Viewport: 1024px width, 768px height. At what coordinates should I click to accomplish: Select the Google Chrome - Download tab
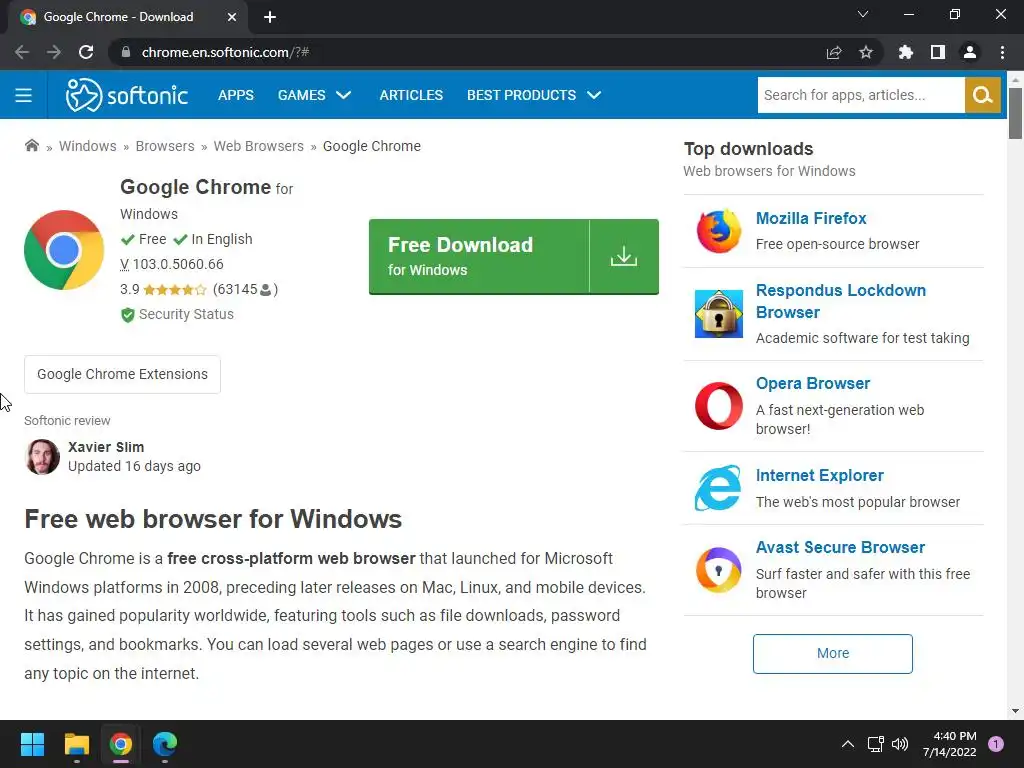pyautogui.click(x=128, y=17)
